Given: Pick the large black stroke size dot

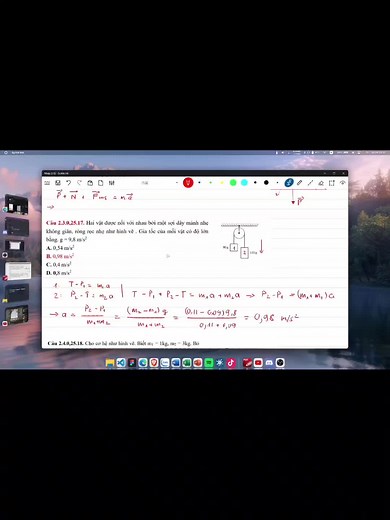Looking at the screenshot, I should pos(266,182).
